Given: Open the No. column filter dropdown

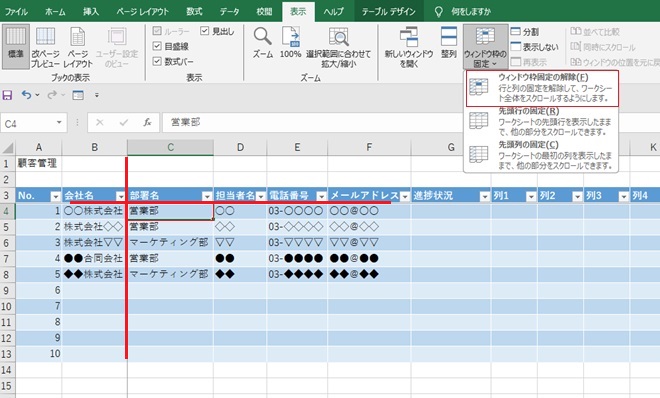Looking at the screenshot, I should 55,196.
